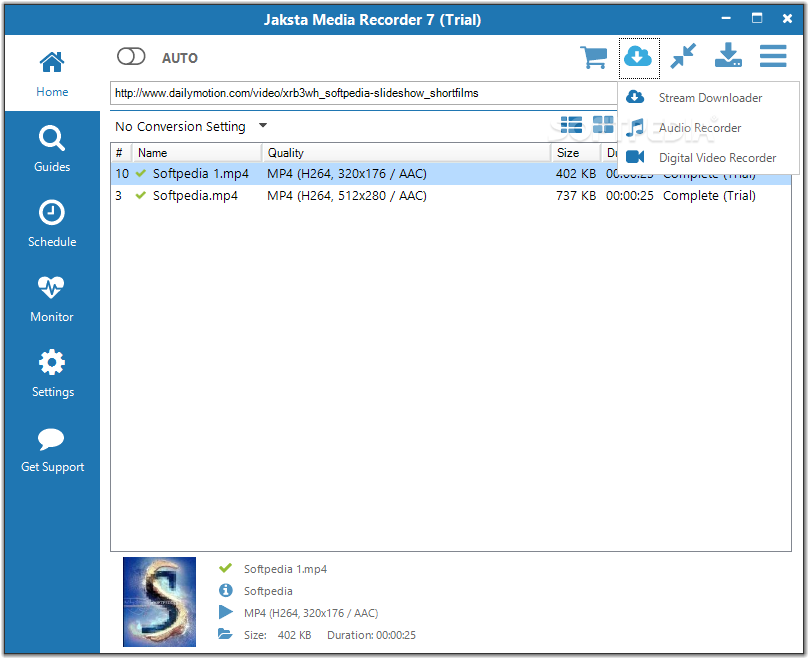Click the 737 KB size cell
The width and height of the screenshot is (808, 658).
pos(576,196)
